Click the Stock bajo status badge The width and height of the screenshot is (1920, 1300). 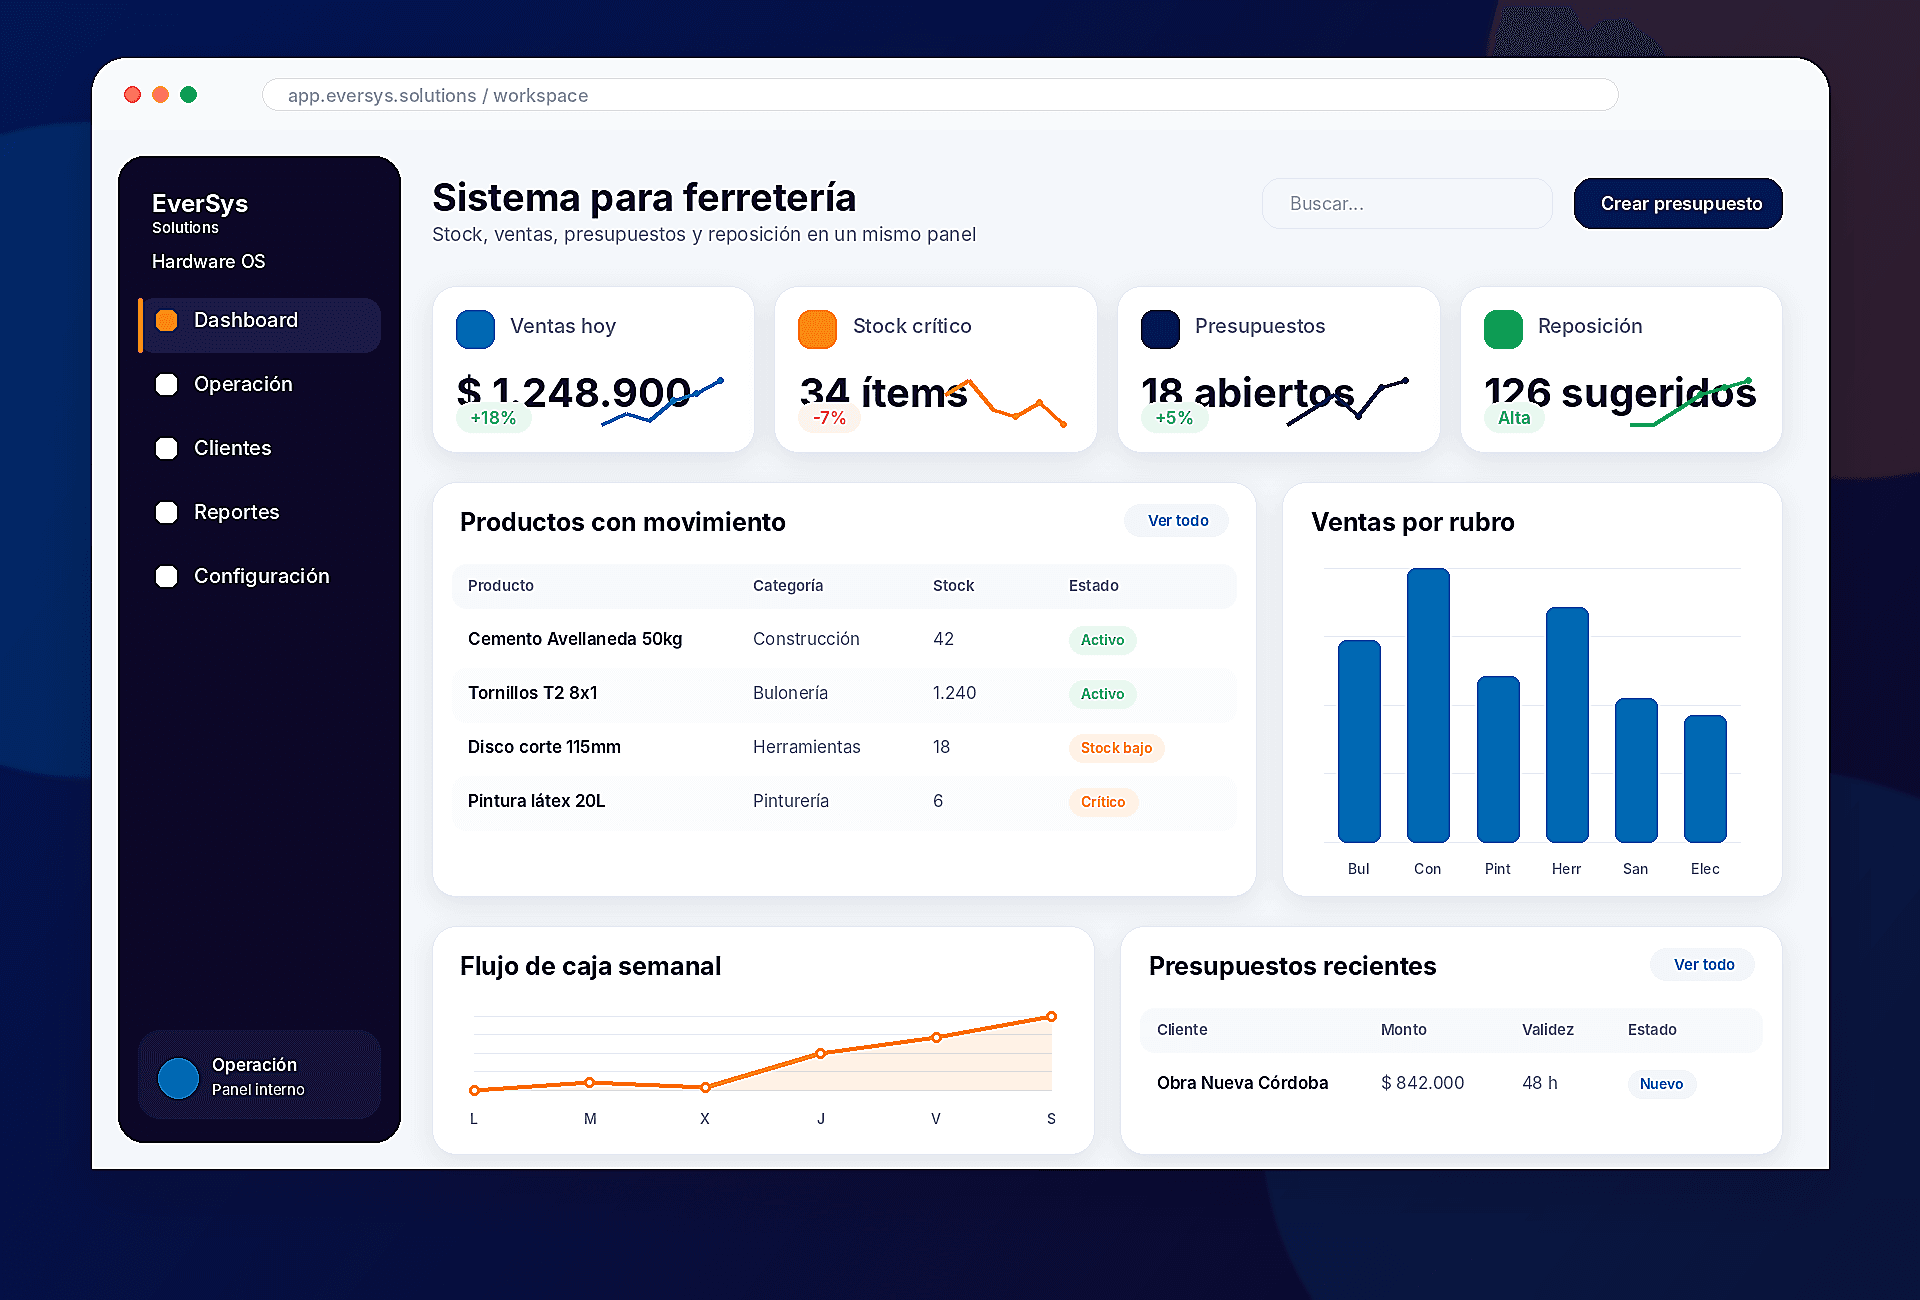pos(1116,748)
